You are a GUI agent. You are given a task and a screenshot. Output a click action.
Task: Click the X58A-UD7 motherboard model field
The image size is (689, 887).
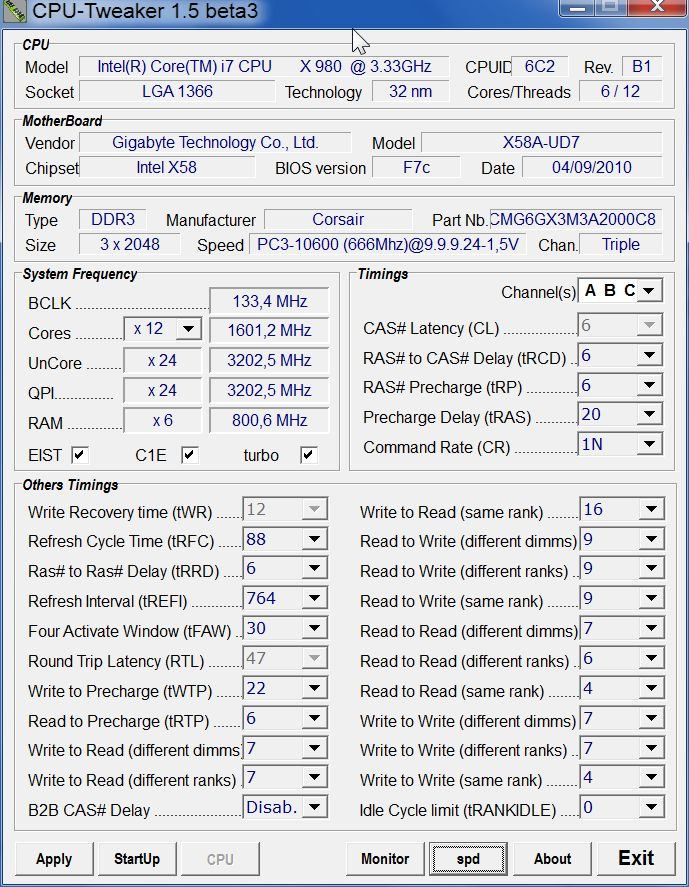tap(541, 143)
